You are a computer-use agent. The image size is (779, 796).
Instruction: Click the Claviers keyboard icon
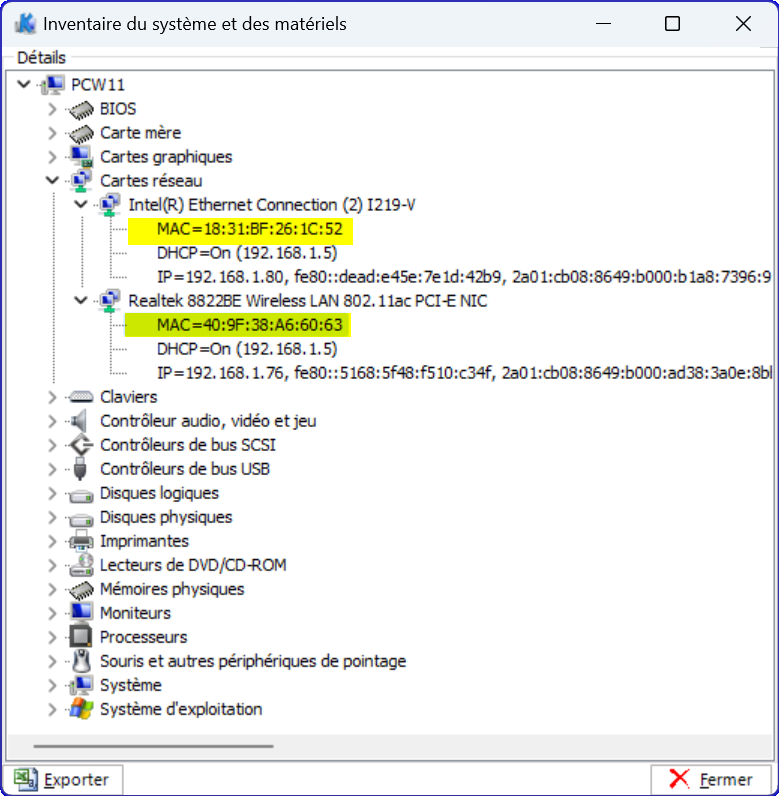click(x=81, y=397)
